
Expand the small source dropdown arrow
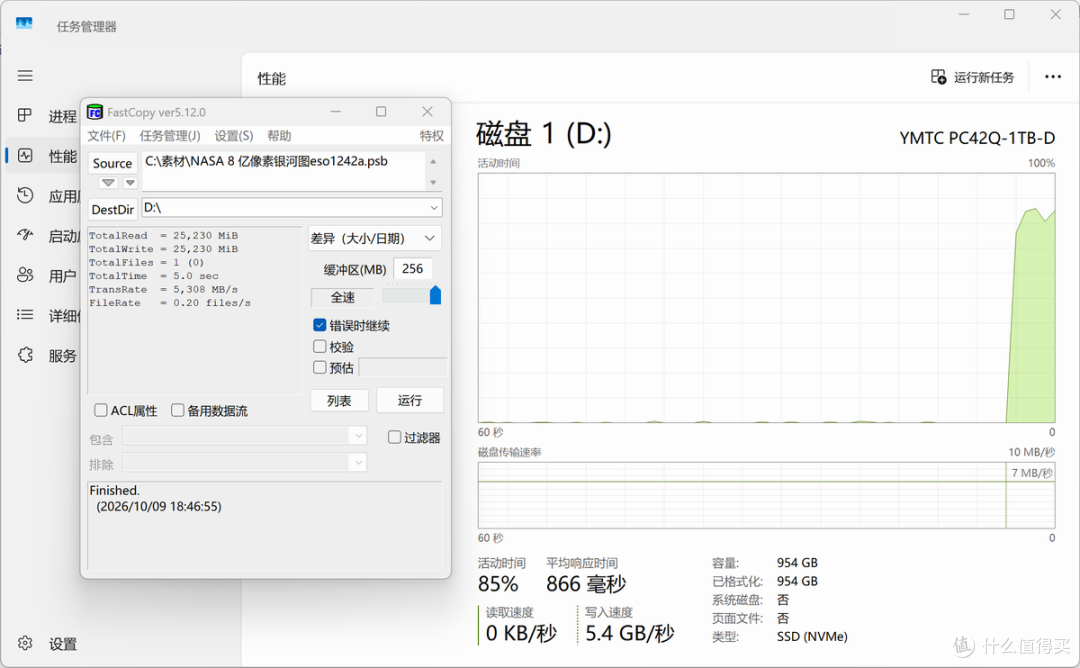[130, 182]
